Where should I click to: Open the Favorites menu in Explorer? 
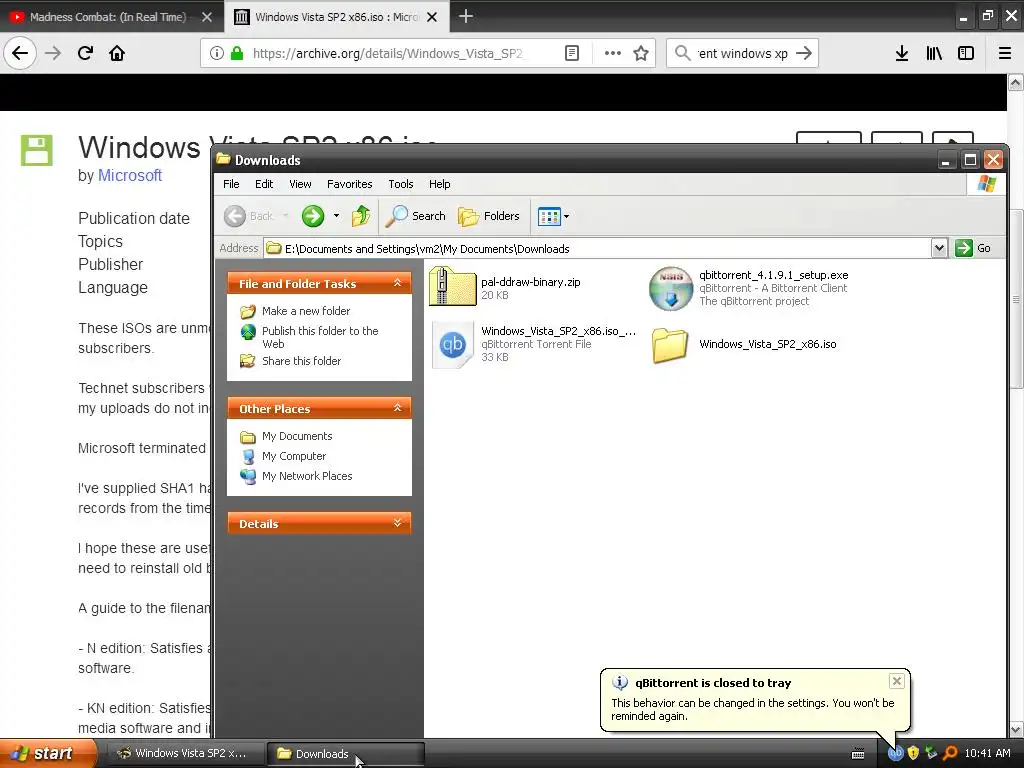[x=349, y=184]
